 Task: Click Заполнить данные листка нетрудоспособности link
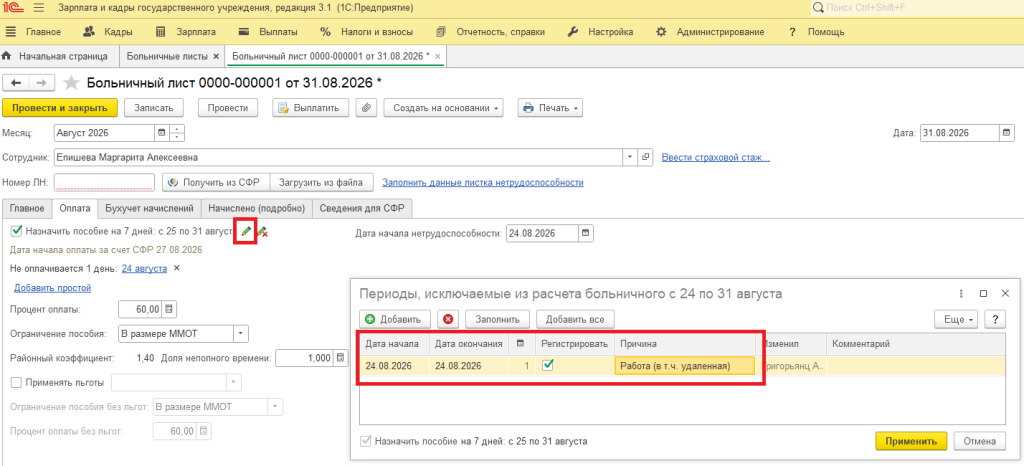click(483, 182)
